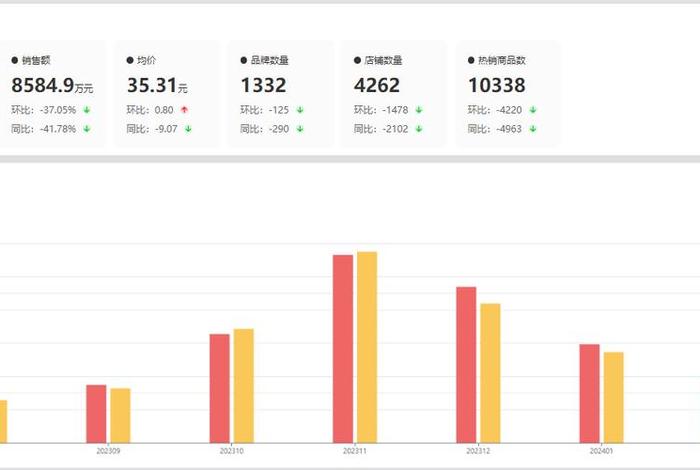The width and height of the screenshot is (700, 470).
Task: Click the red up arrow beside 环比 0.80
Action: point(184,110)
